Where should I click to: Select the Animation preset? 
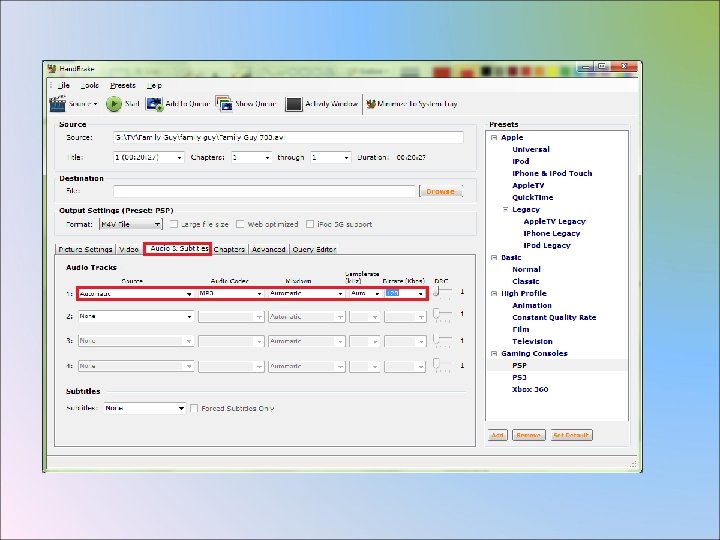pyautogui.click(x=532, y=305)
